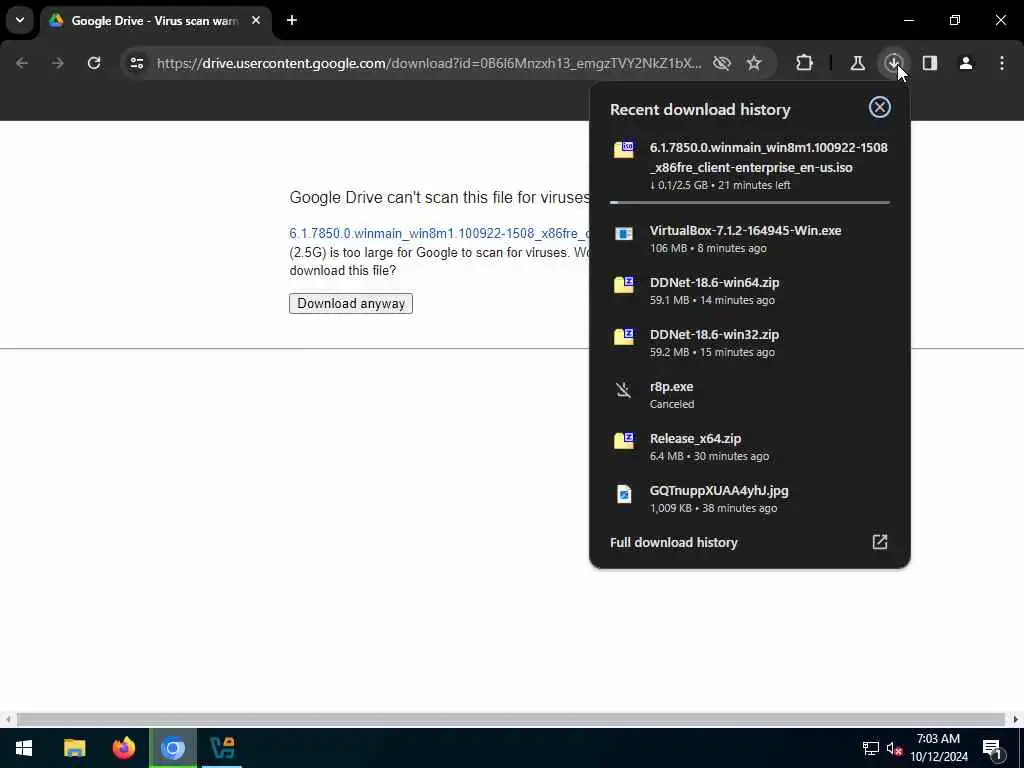Open the tab search dropdown arrow

pyautogui.click(x=20, y=20)
